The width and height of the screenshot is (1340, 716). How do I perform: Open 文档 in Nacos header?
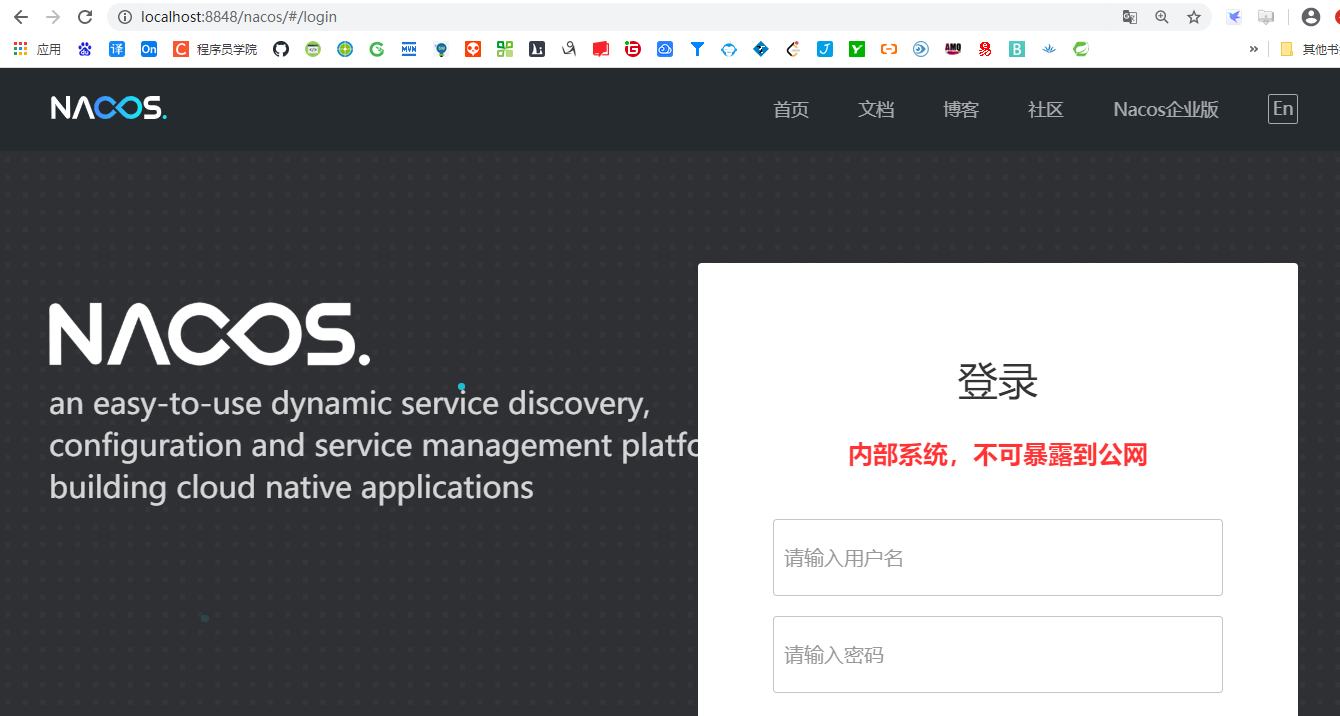[876, 110]
